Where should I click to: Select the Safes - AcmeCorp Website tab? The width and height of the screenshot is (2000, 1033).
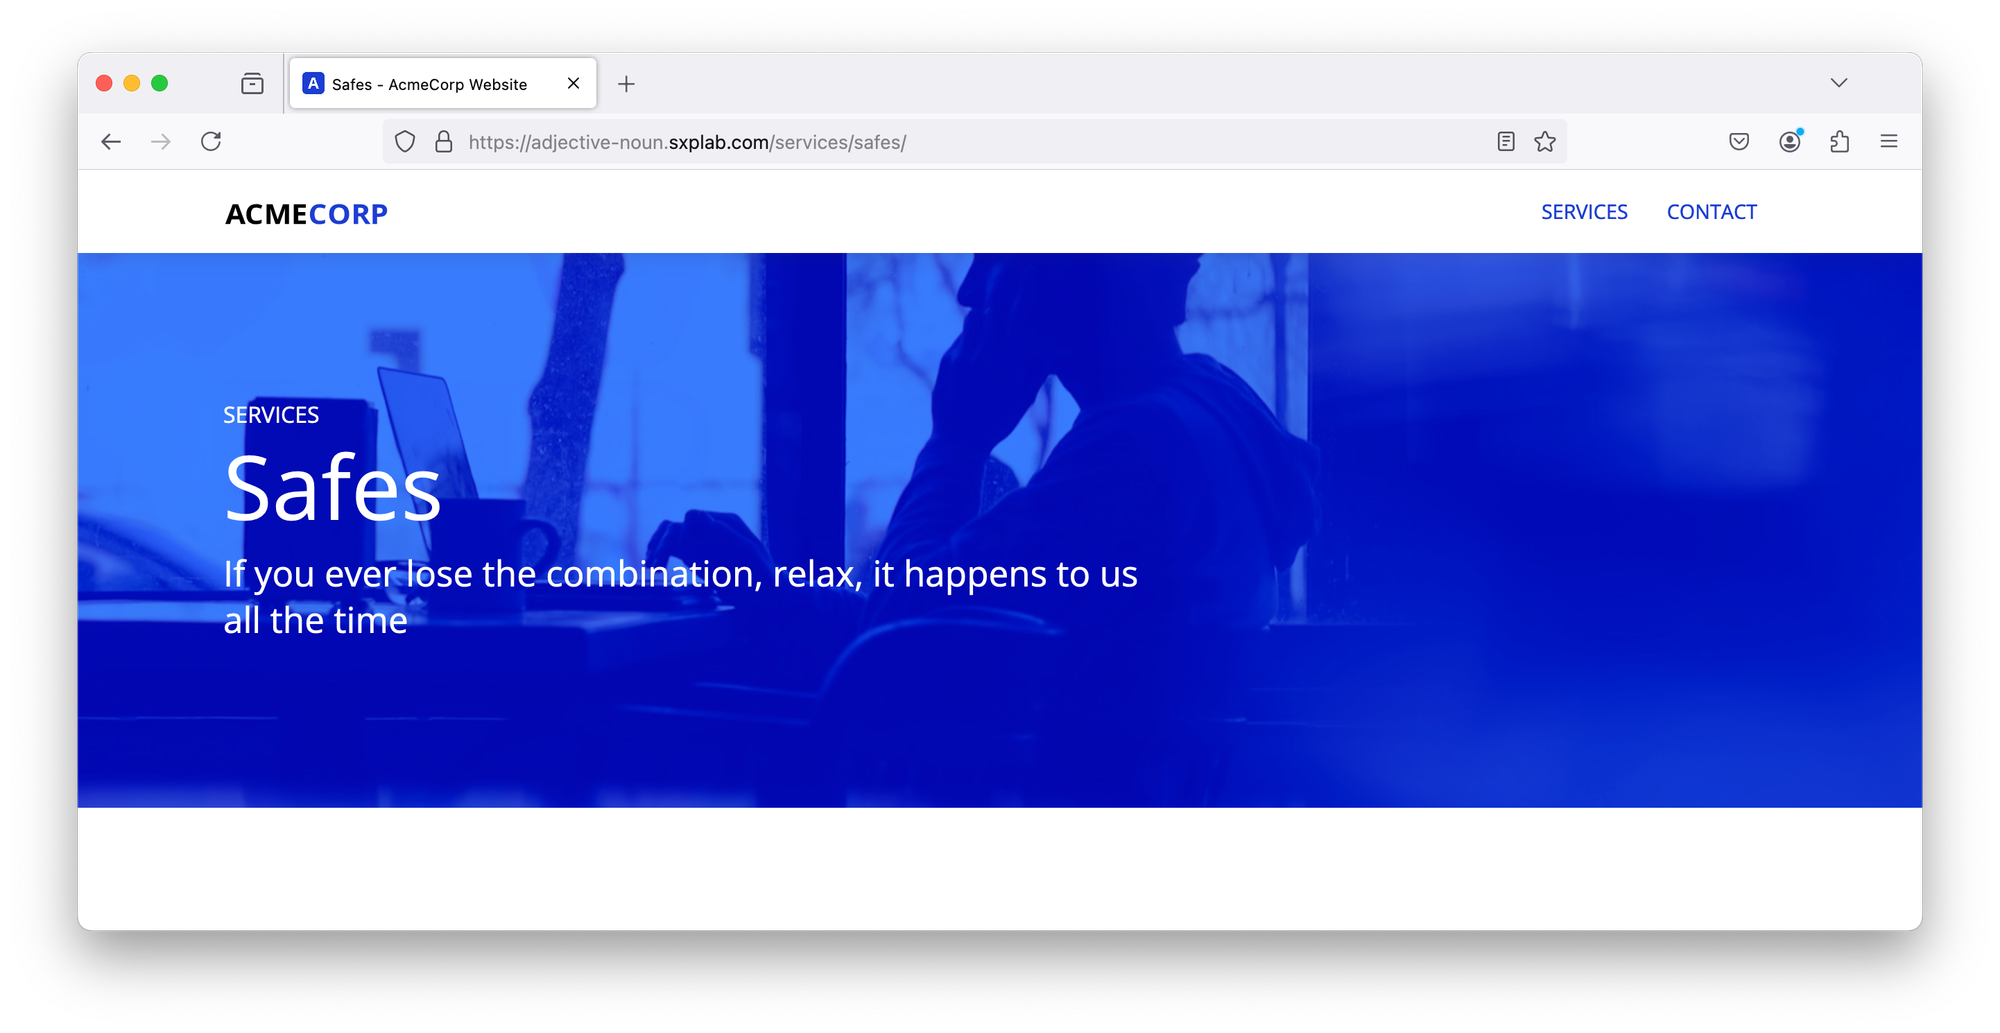[x=443, y=84]
